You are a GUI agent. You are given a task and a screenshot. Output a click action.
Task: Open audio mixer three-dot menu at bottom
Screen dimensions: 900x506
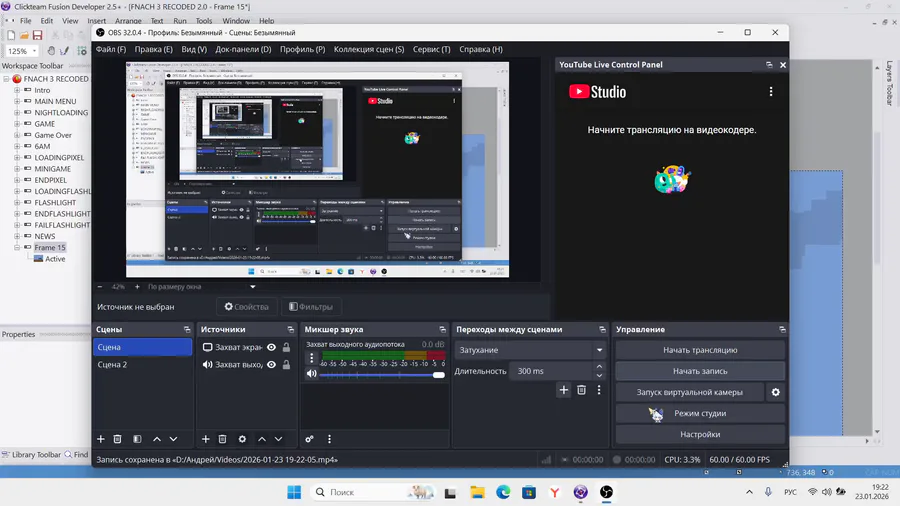(329, 439)
